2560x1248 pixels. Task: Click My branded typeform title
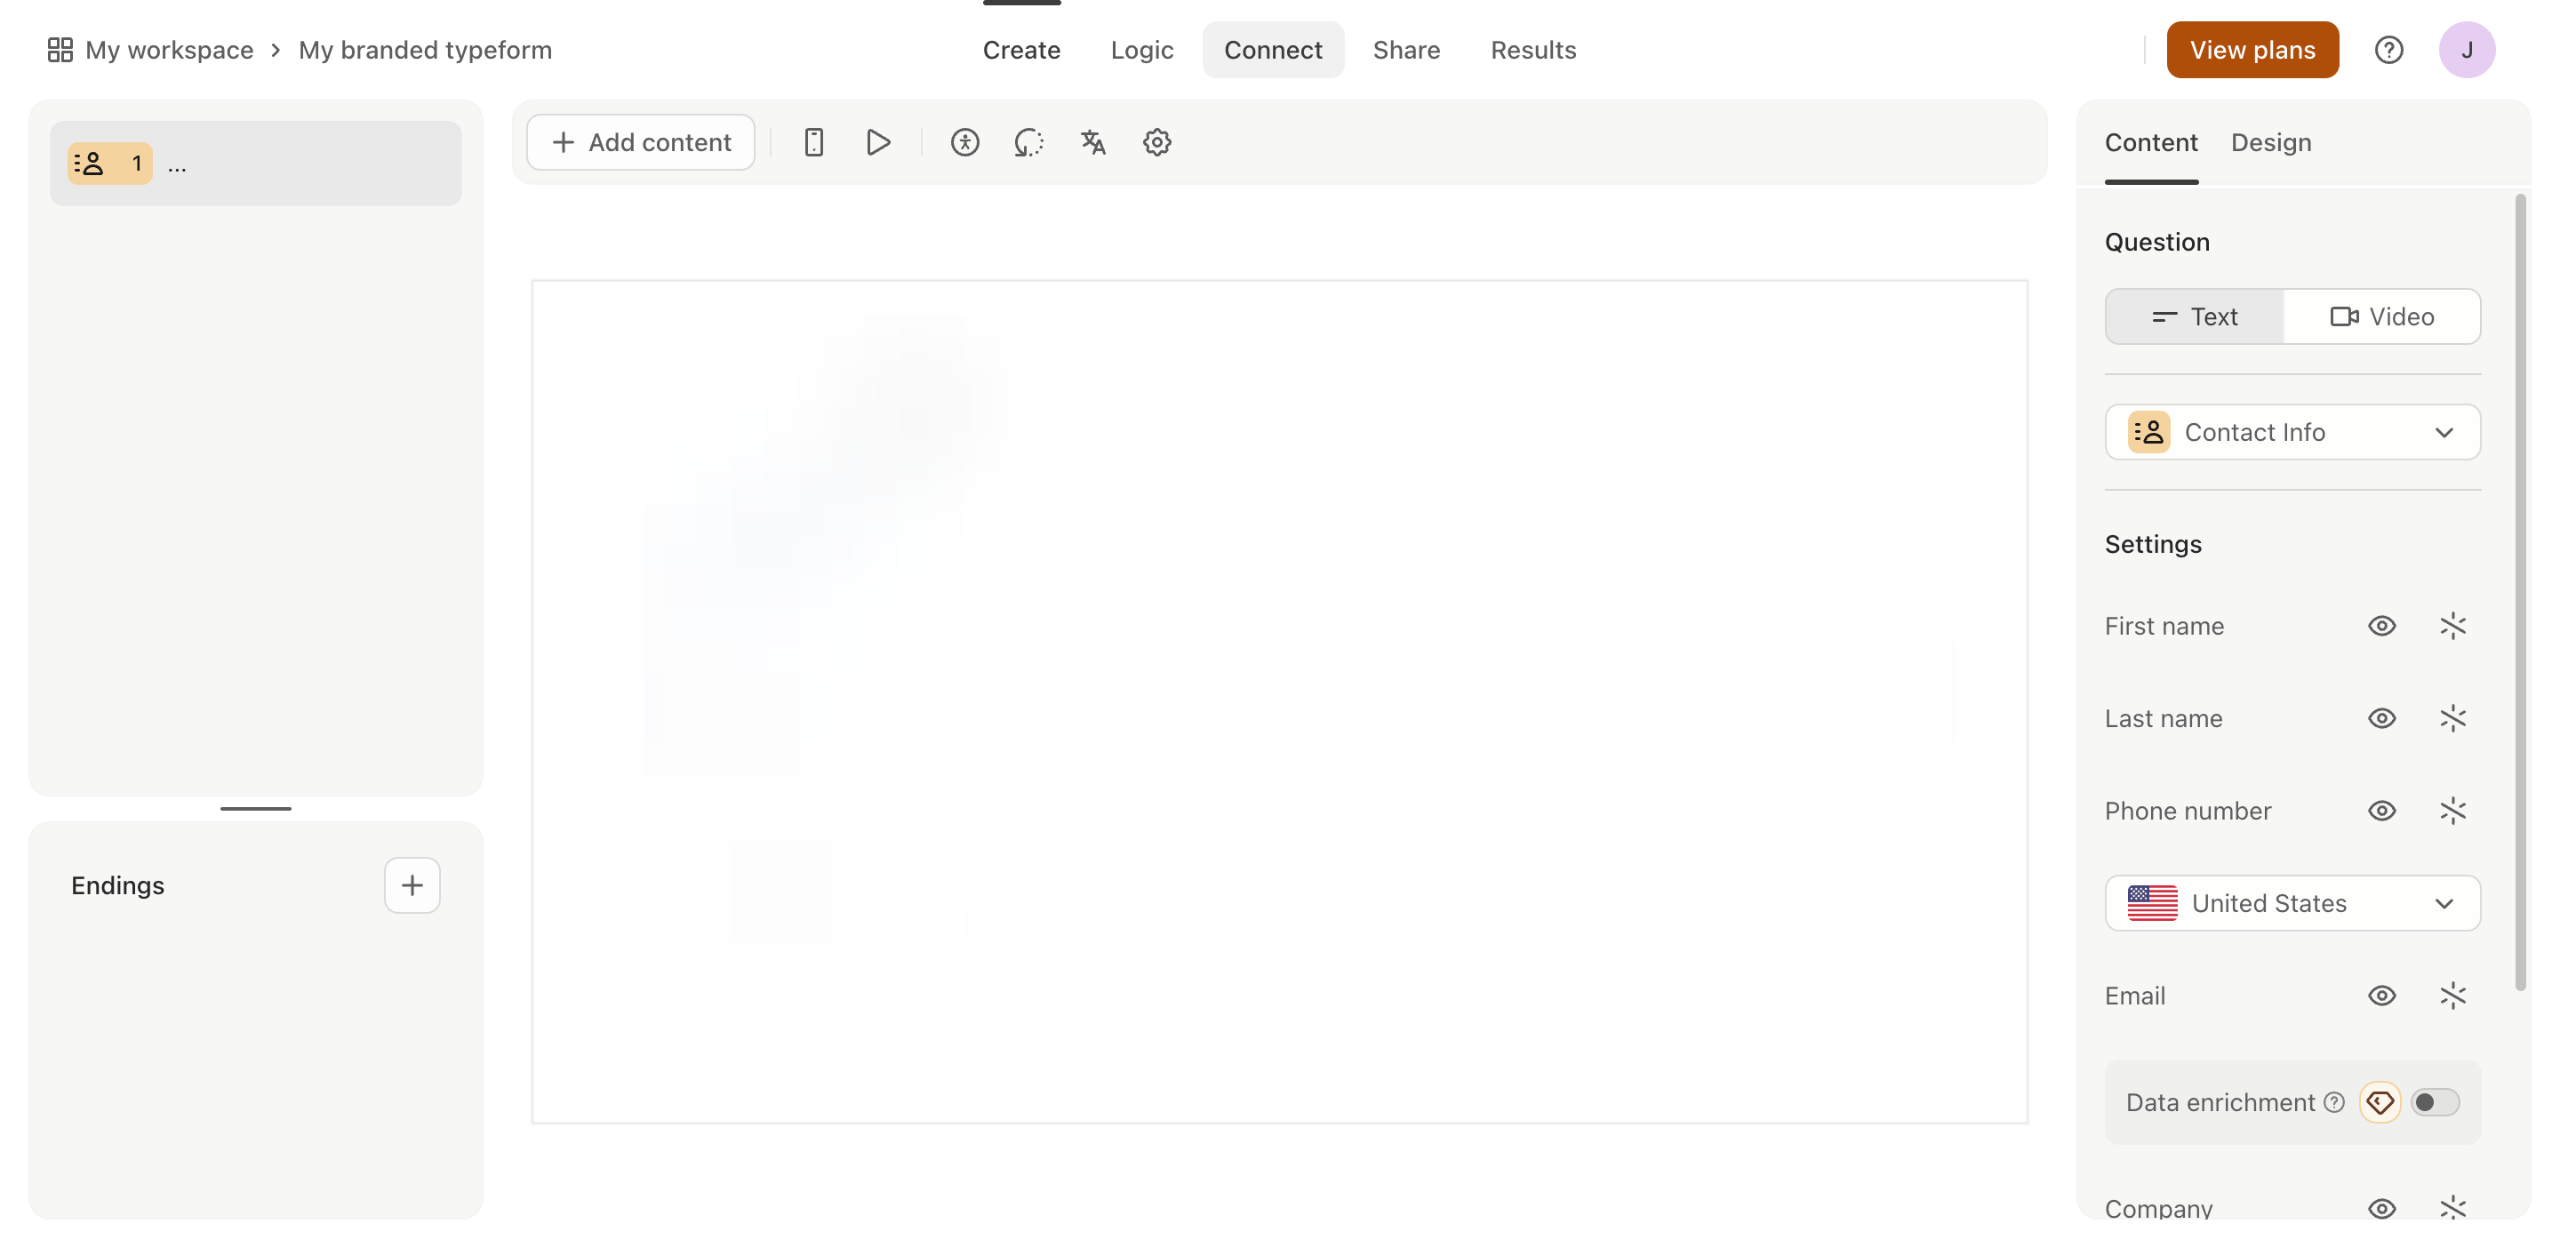[x=425, y=49]
